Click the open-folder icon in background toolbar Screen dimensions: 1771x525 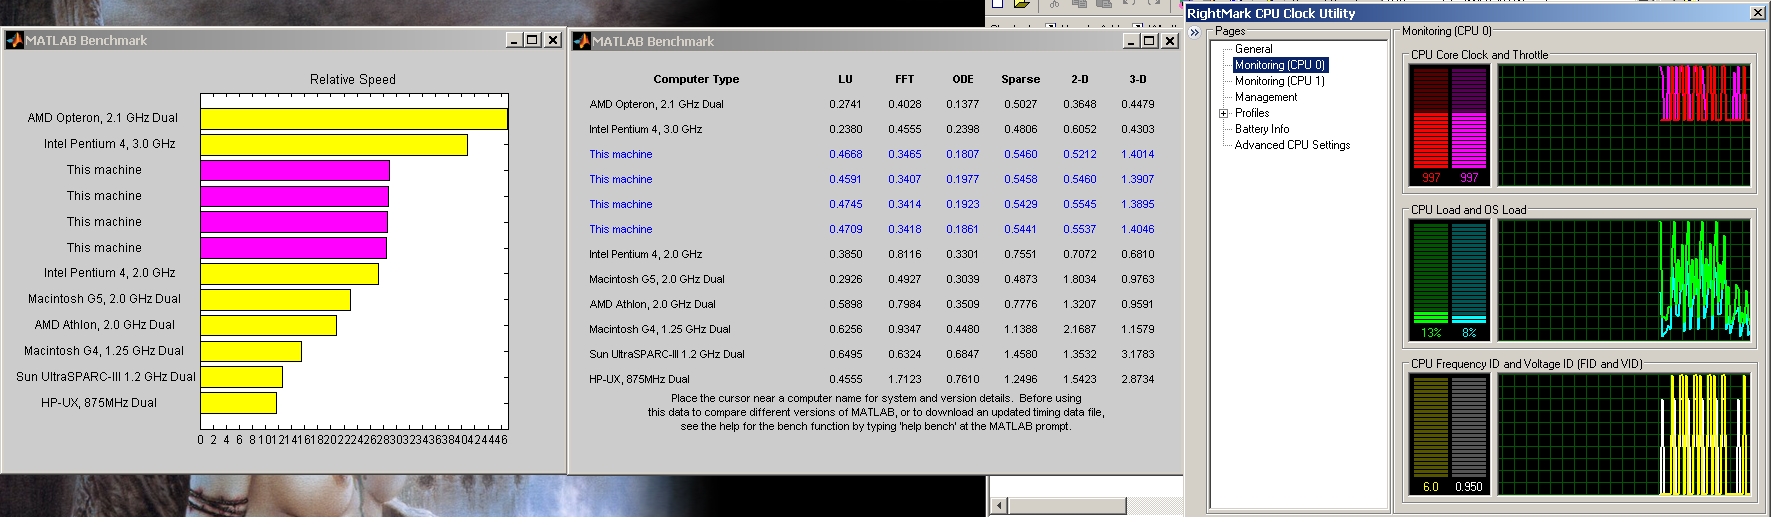pos(1021,4)
